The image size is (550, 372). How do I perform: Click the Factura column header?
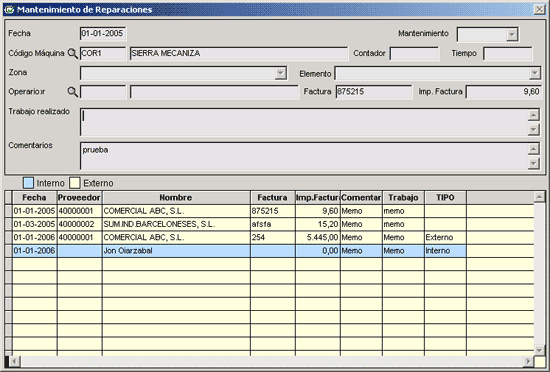coord(273,198)
